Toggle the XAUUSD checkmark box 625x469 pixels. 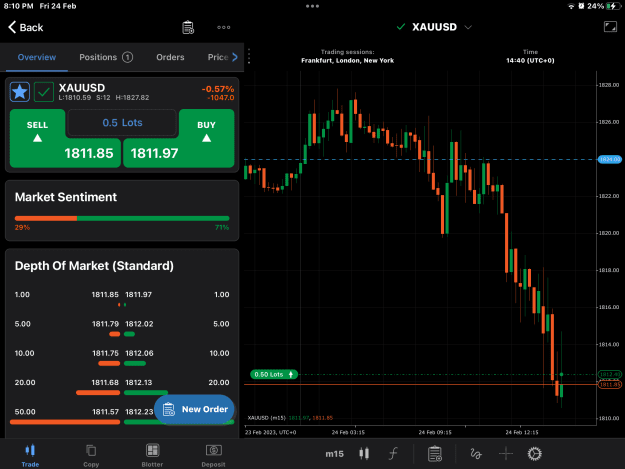(44, 92)
